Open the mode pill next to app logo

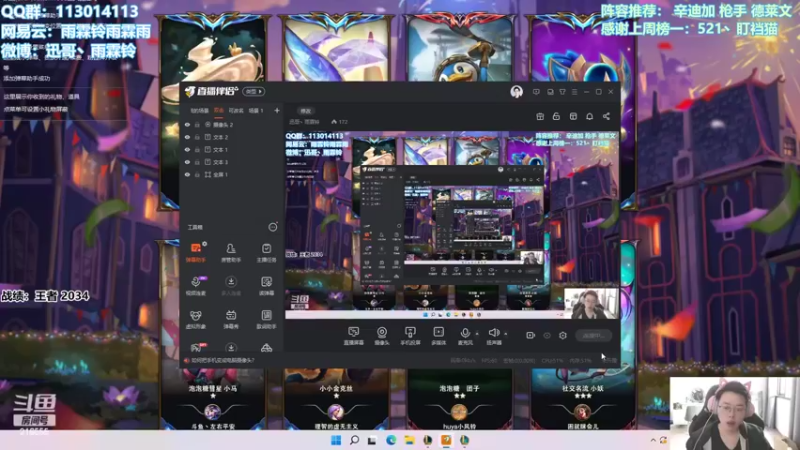pyautogui.click(x=254, y=91)
